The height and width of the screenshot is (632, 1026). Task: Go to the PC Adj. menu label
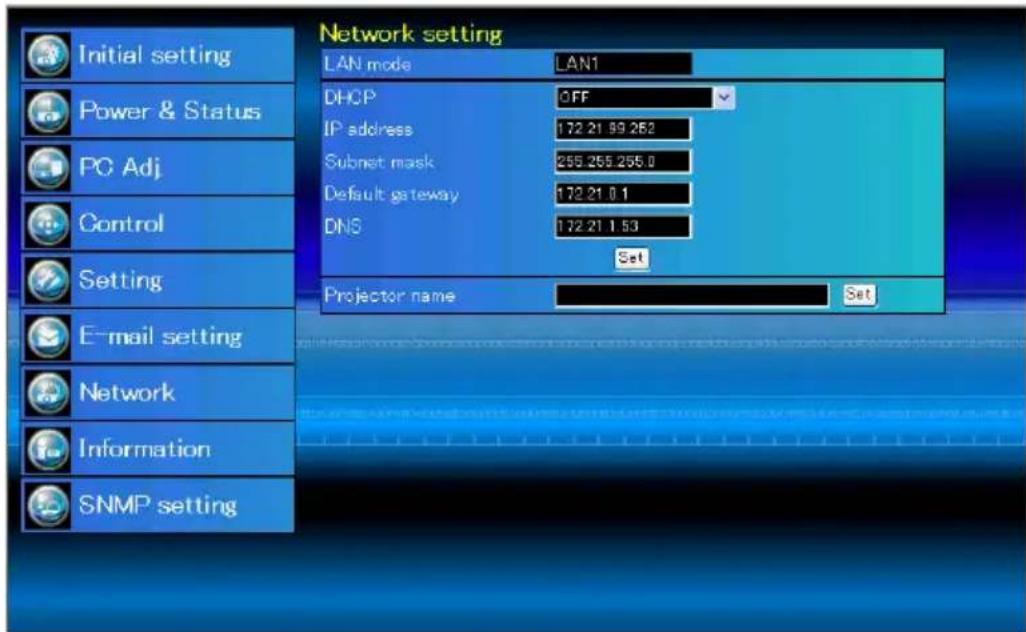coord(120,167)
